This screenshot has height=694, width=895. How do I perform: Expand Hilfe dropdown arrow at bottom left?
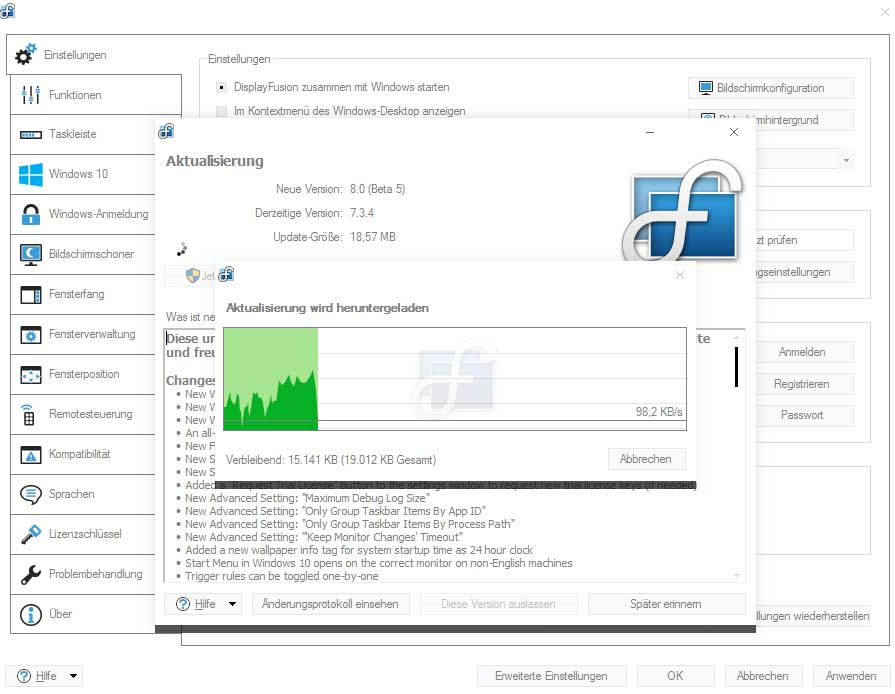click(74, 676)
